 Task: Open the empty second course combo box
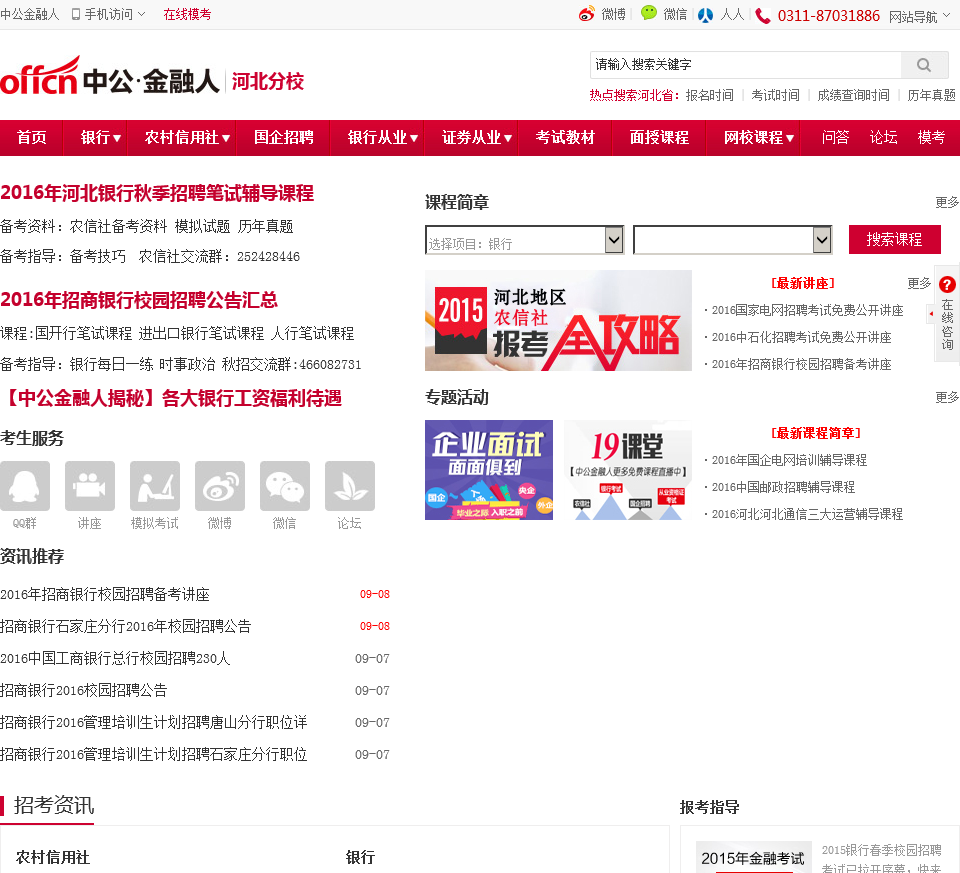point(733,240)
